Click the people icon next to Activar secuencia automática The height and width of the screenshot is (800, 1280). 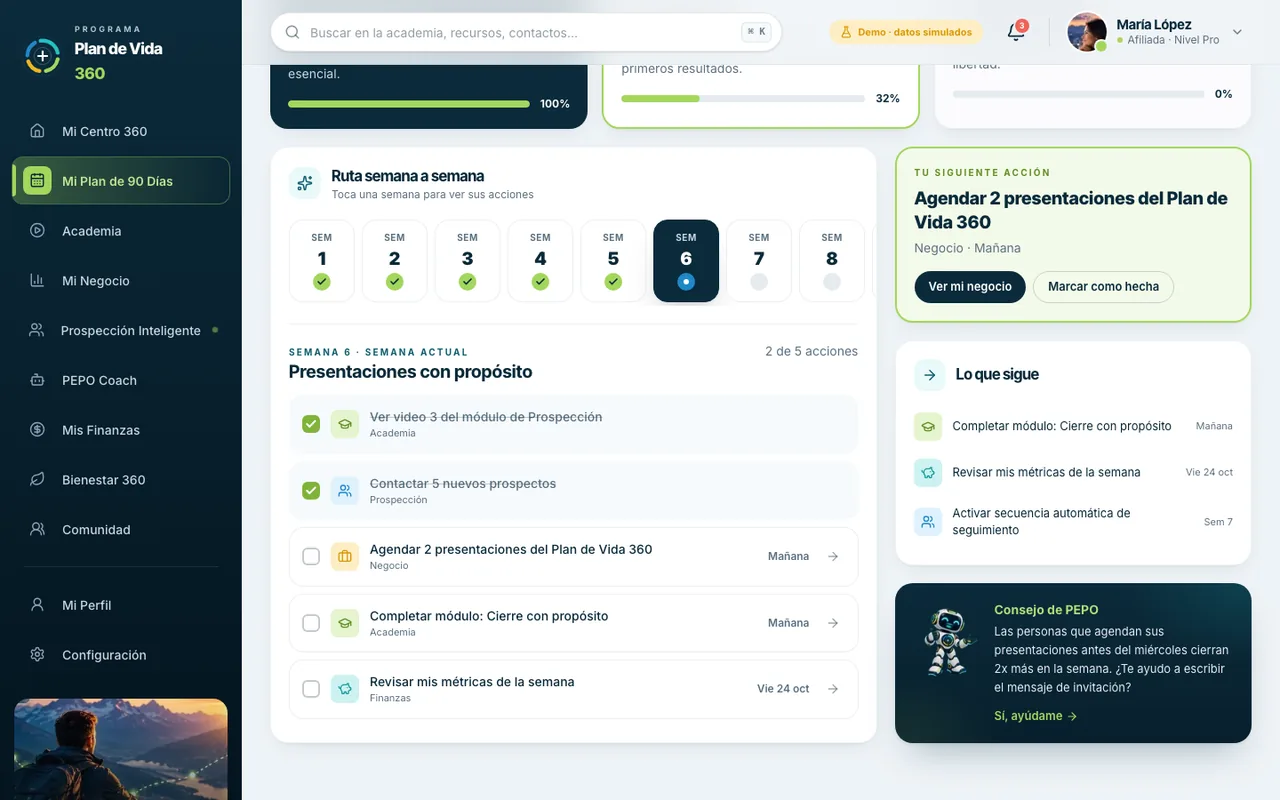[x=928, y=521]
